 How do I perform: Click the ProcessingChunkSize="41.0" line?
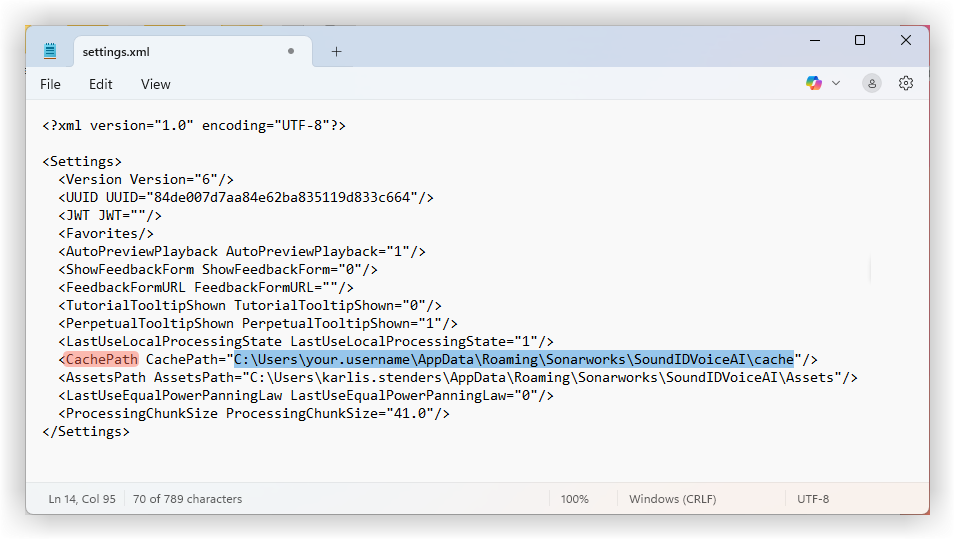tap(254, 414)
